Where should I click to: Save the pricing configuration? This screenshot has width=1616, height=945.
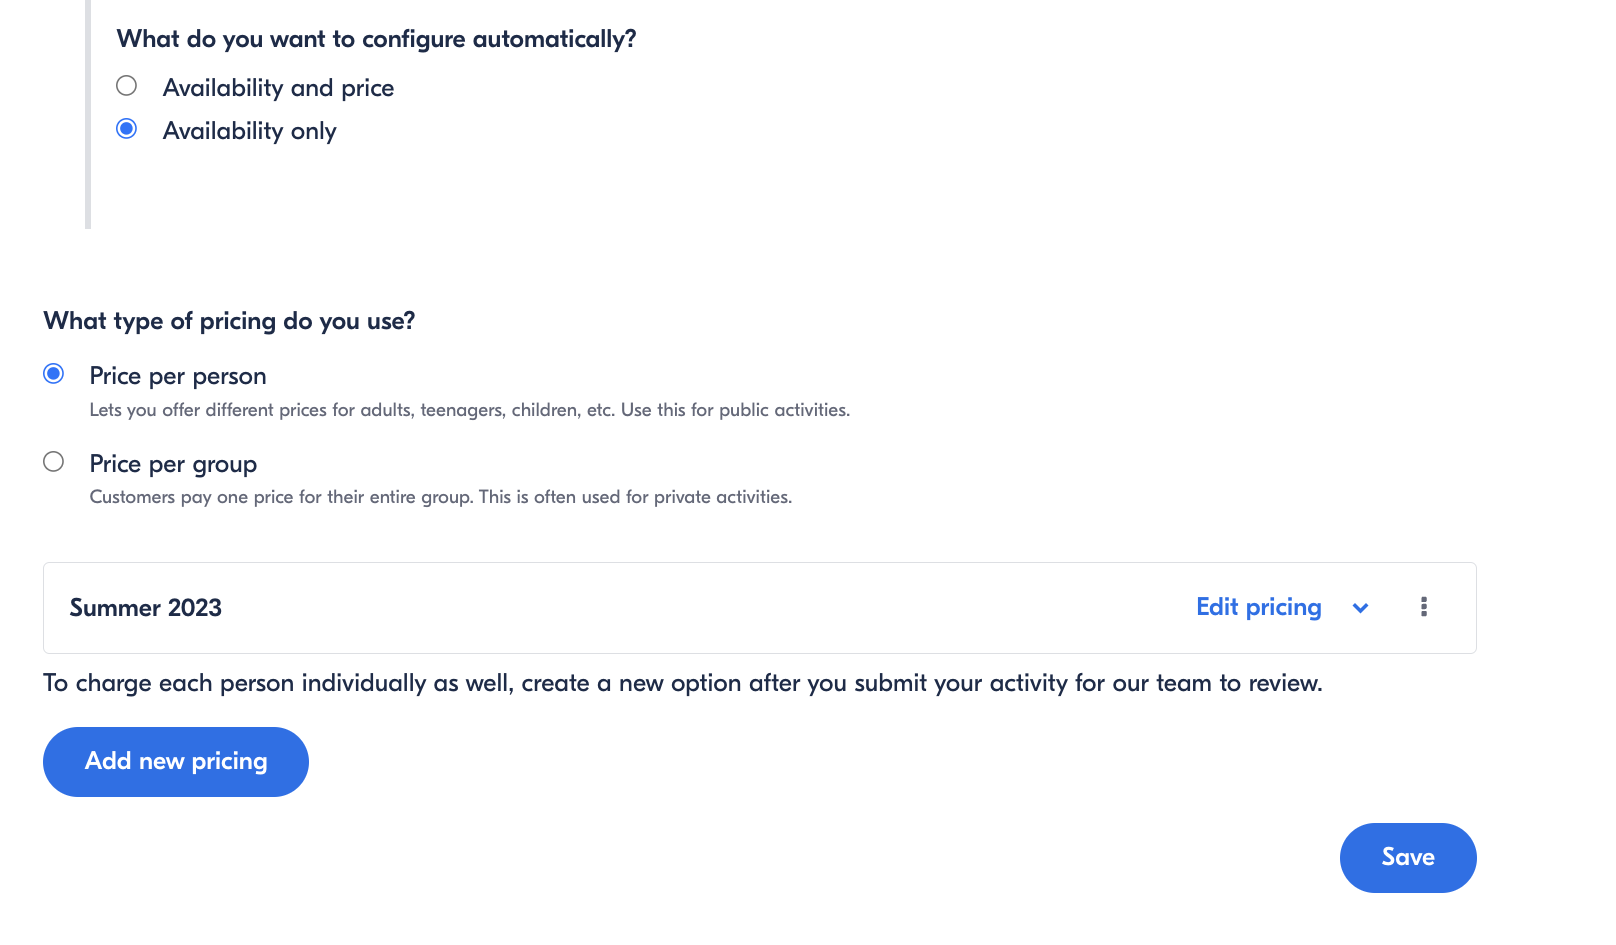1408,858
